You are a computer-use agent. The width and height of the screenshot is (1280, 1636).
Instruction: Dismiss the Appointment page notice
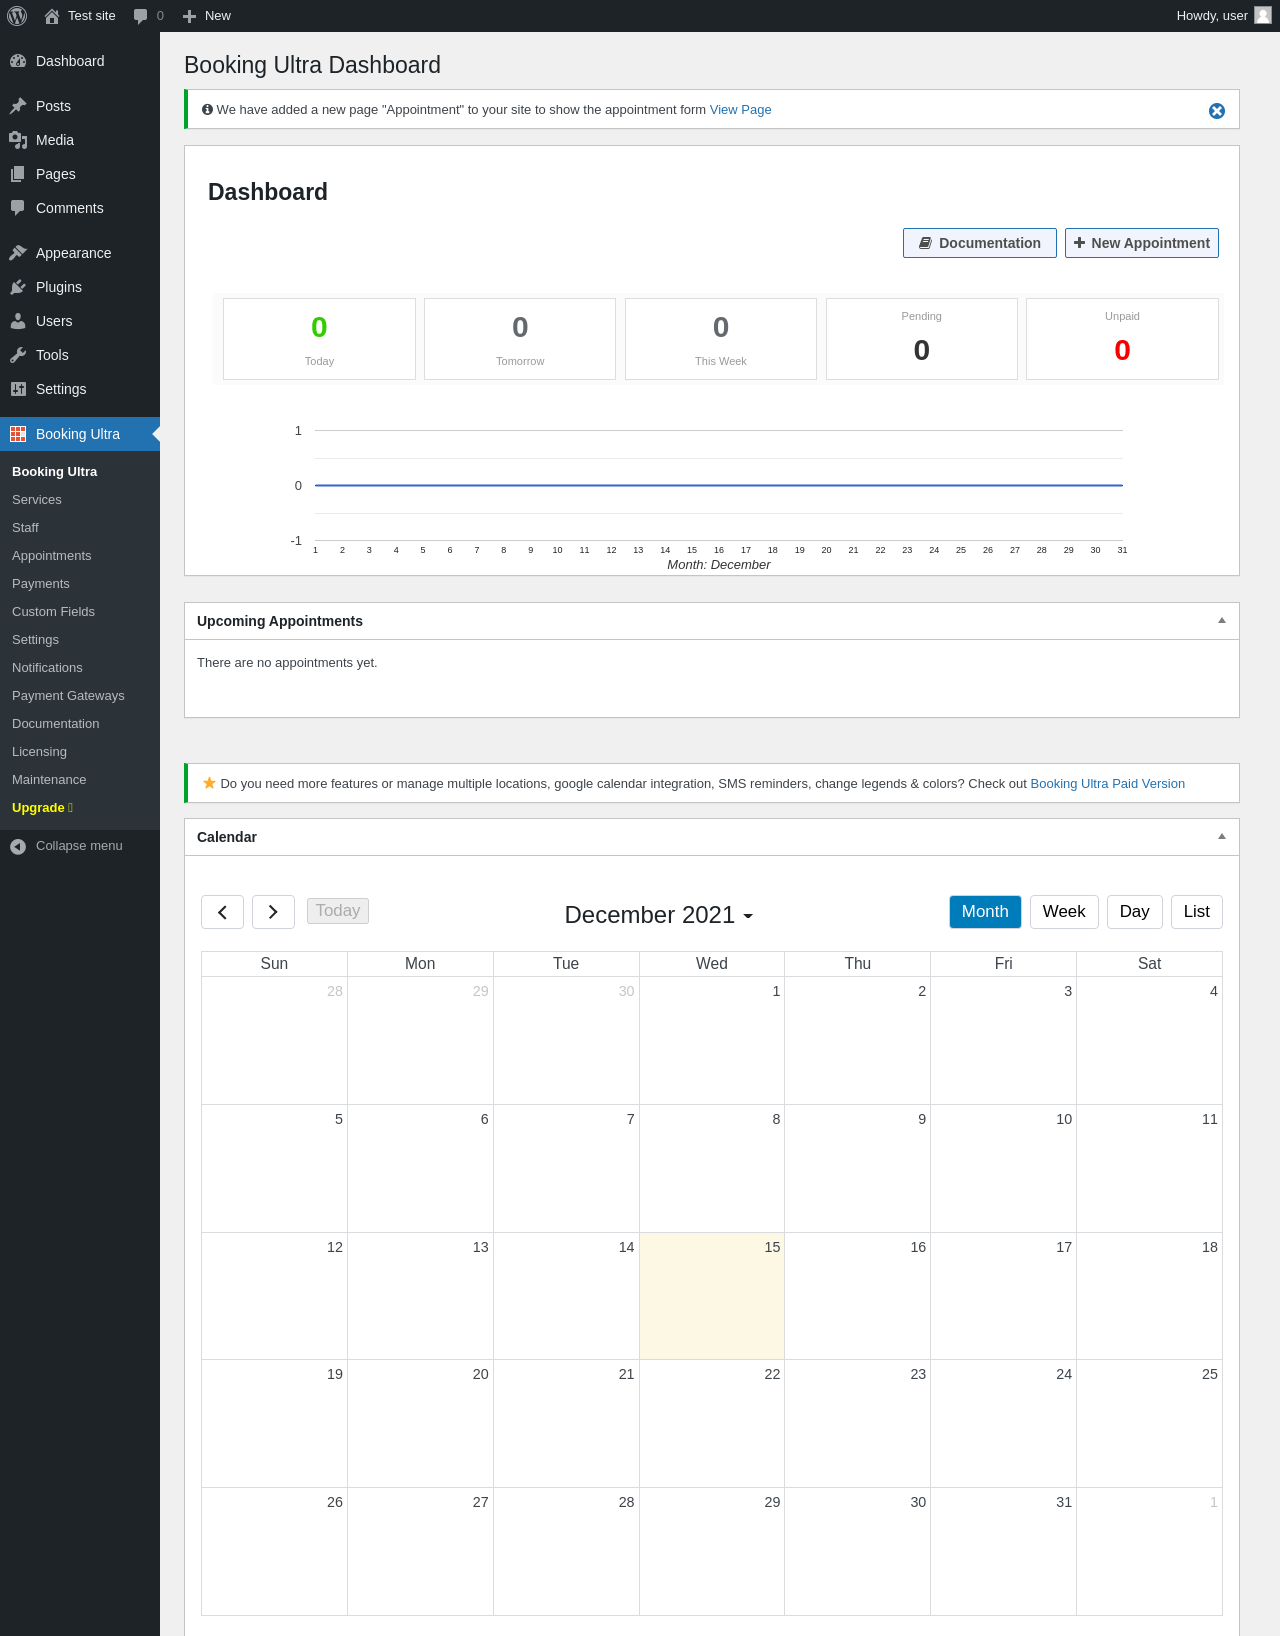click(x=1217, y=111)
